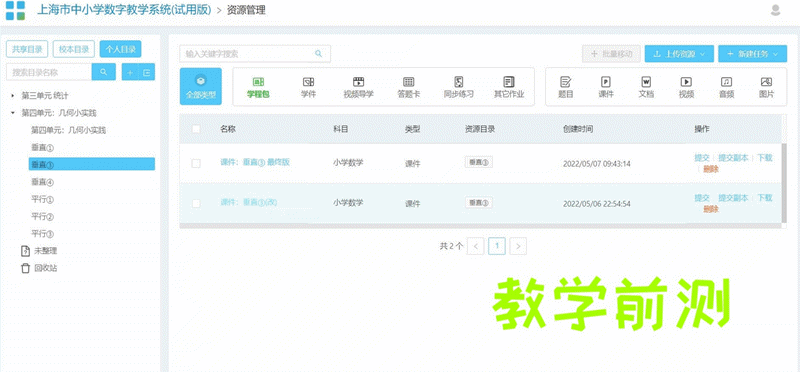Click 提交 for the 2022/05/06 row

click(x=702, y=197)
